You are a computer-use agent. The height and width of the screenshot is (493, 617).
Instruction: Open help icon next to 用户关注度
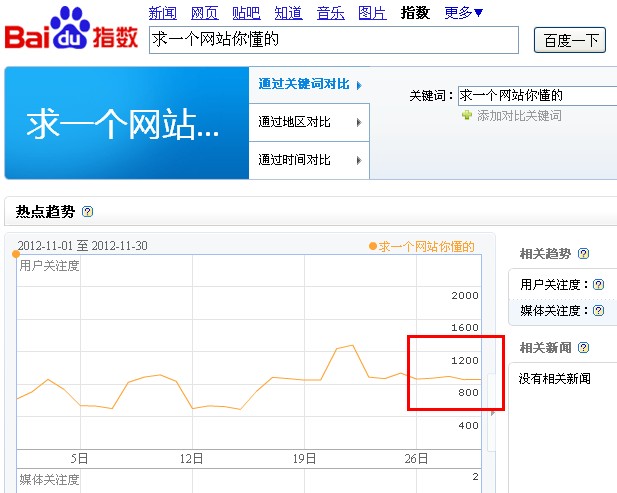tap(598, 285)
